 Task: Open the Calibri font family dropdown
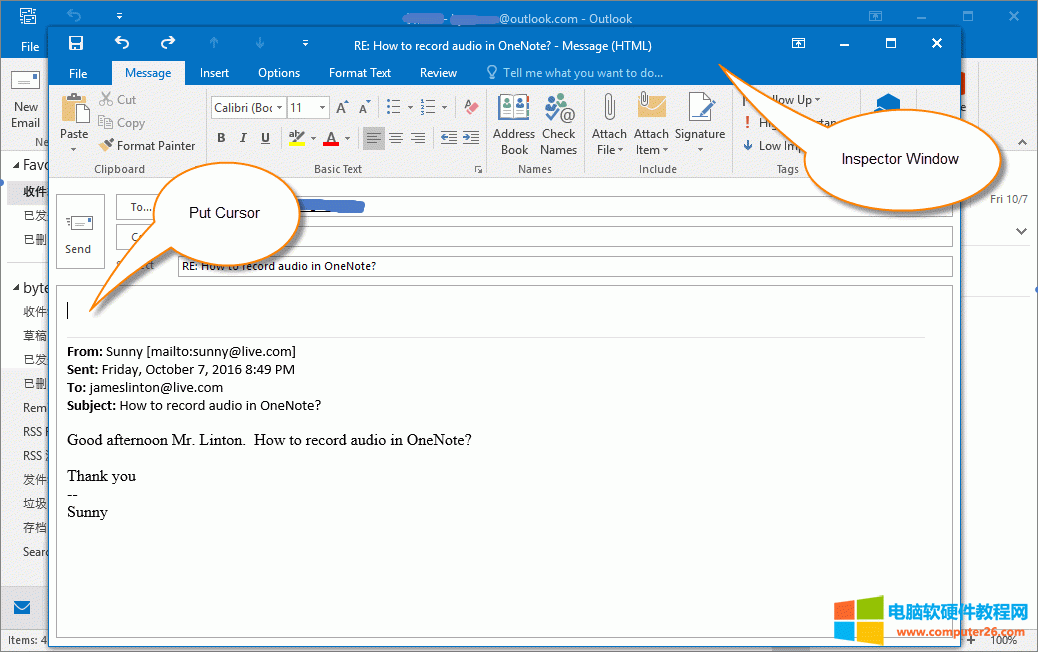coord(246,106)
